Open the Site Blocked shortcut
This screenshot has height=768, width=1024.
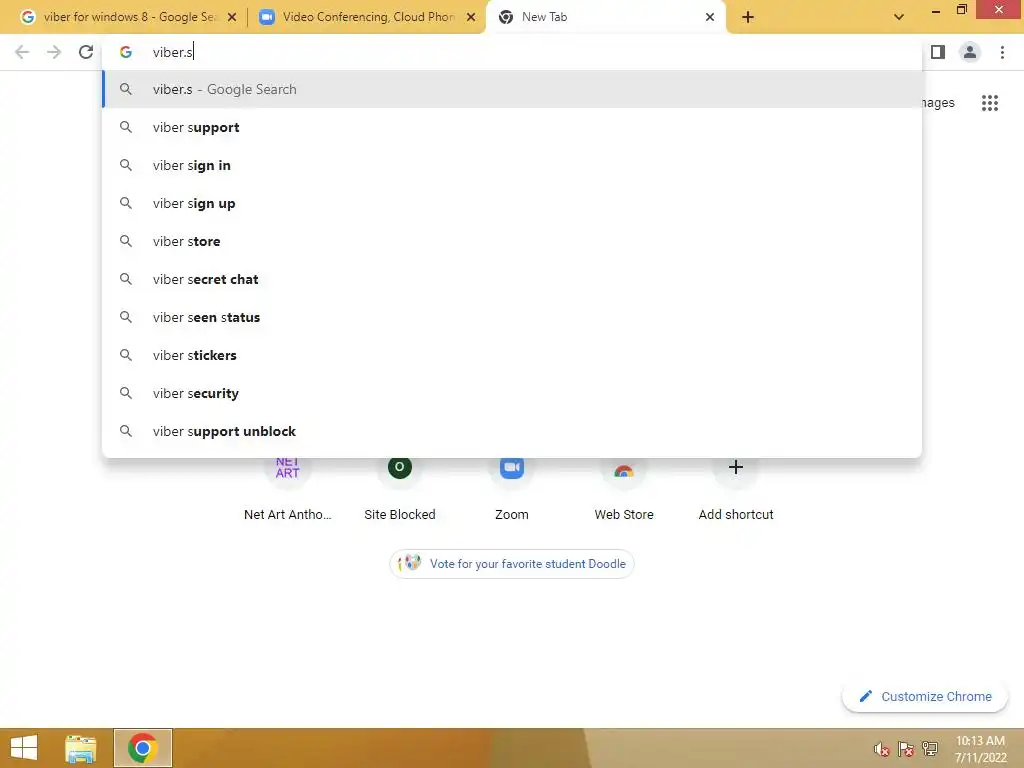tap(400, 487)
